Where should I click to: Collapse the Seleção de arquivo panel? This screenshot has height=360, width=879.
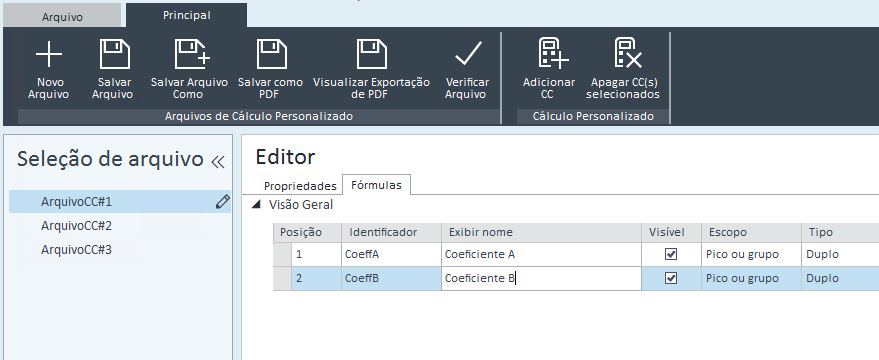click(218, 162)
